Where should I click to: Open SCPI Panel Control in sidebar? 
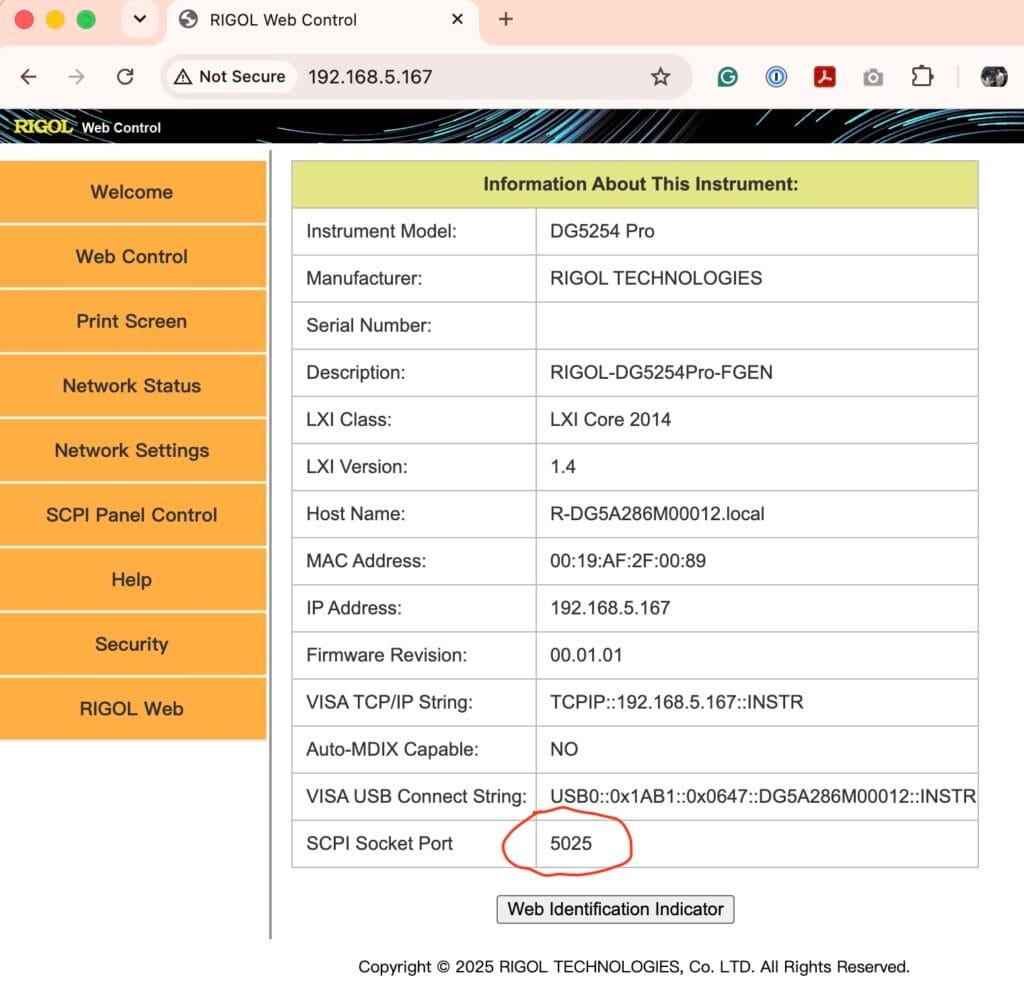(x=133, y=515)
